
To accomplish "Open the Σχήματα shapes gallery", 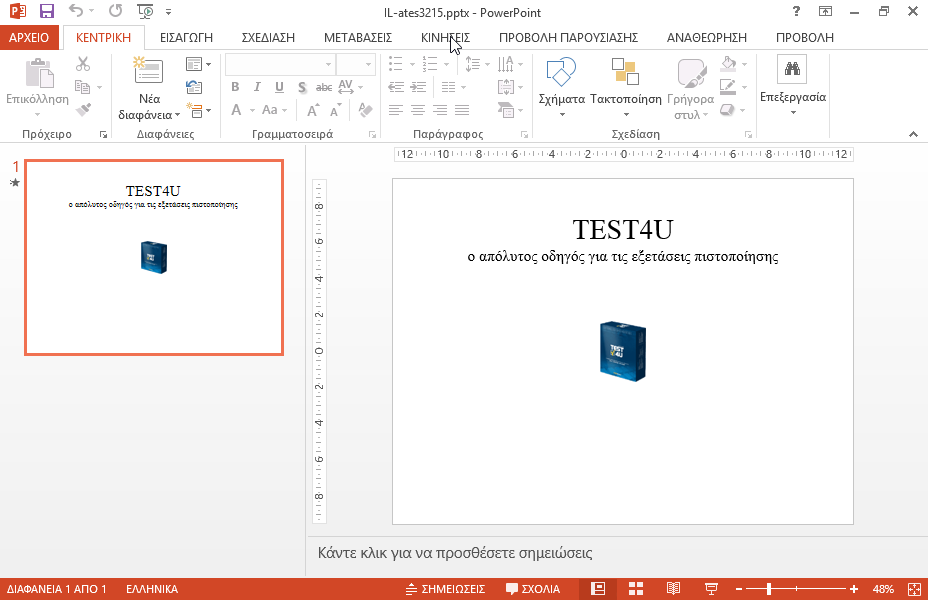I will point(562,86).
